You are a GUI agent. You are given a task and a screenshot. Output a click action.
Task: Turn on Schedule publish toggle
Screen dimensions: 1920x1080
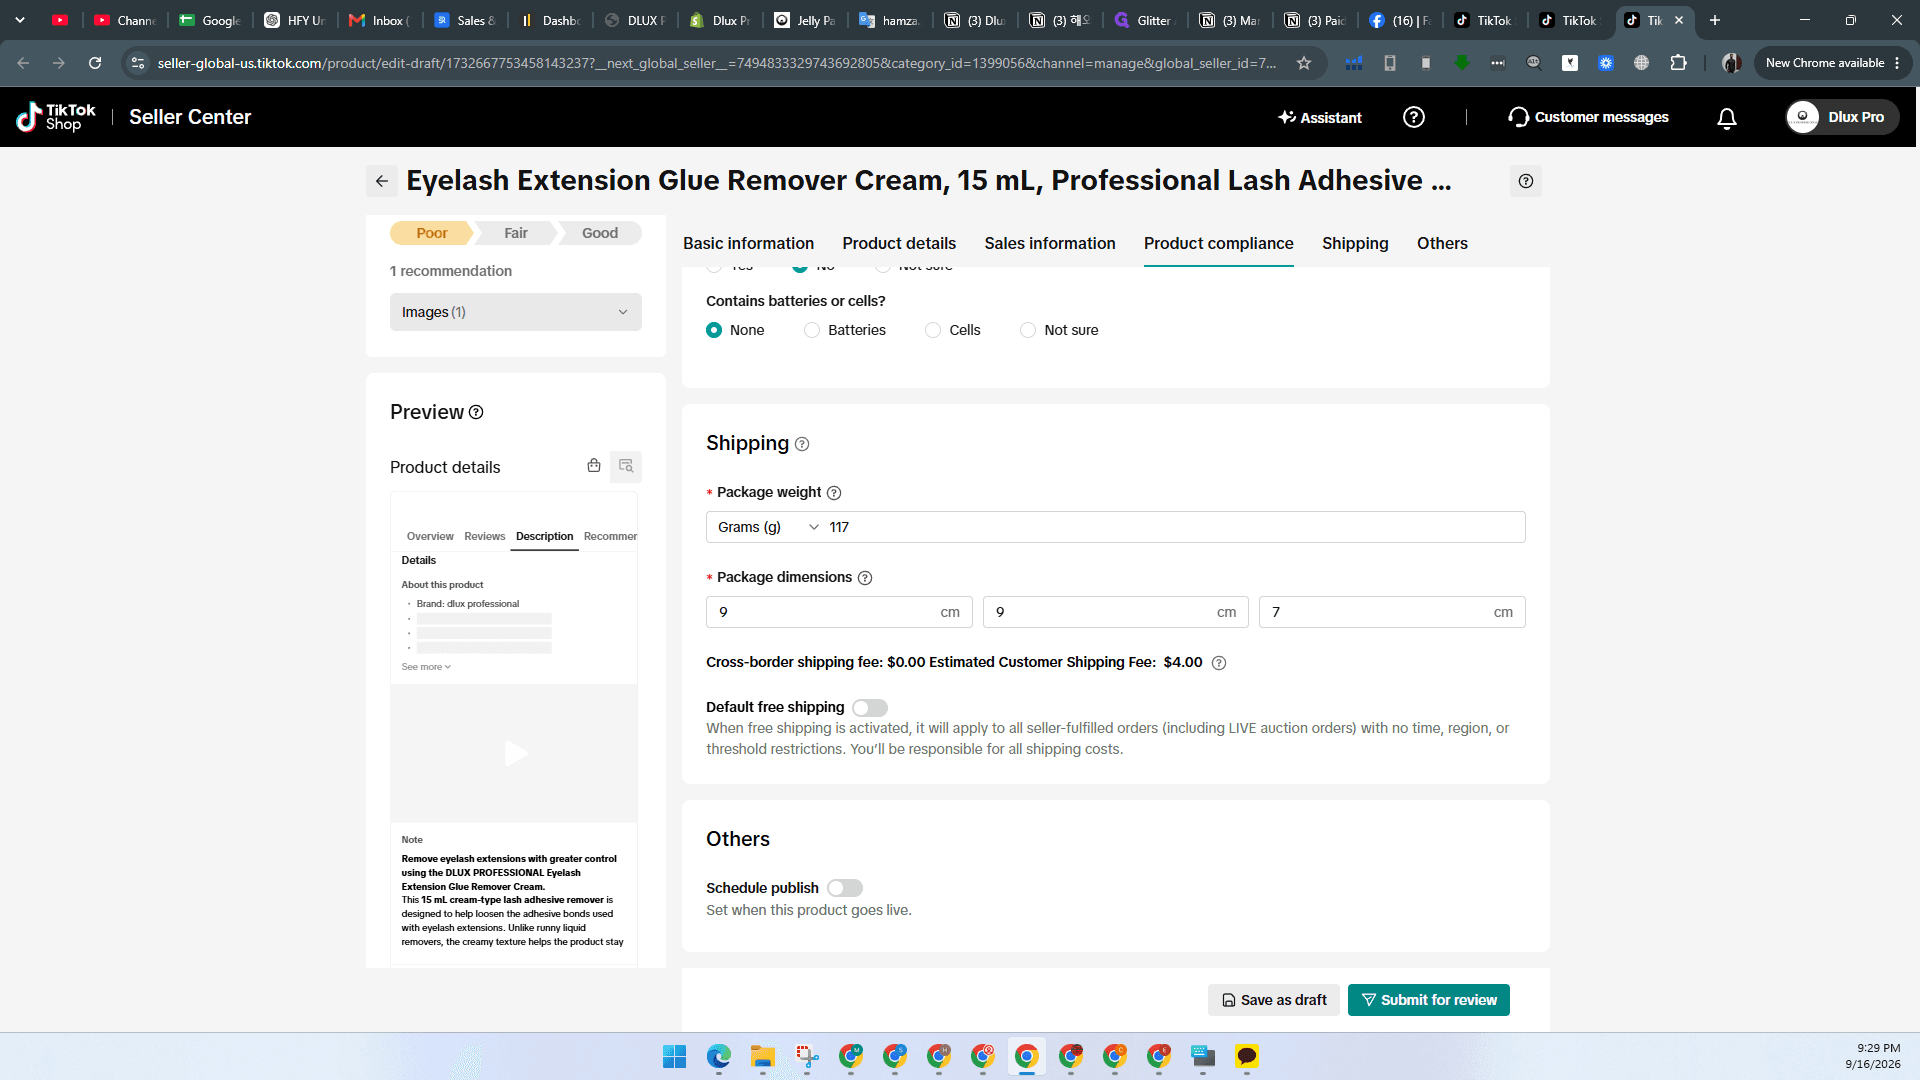(x=845, y=888)
